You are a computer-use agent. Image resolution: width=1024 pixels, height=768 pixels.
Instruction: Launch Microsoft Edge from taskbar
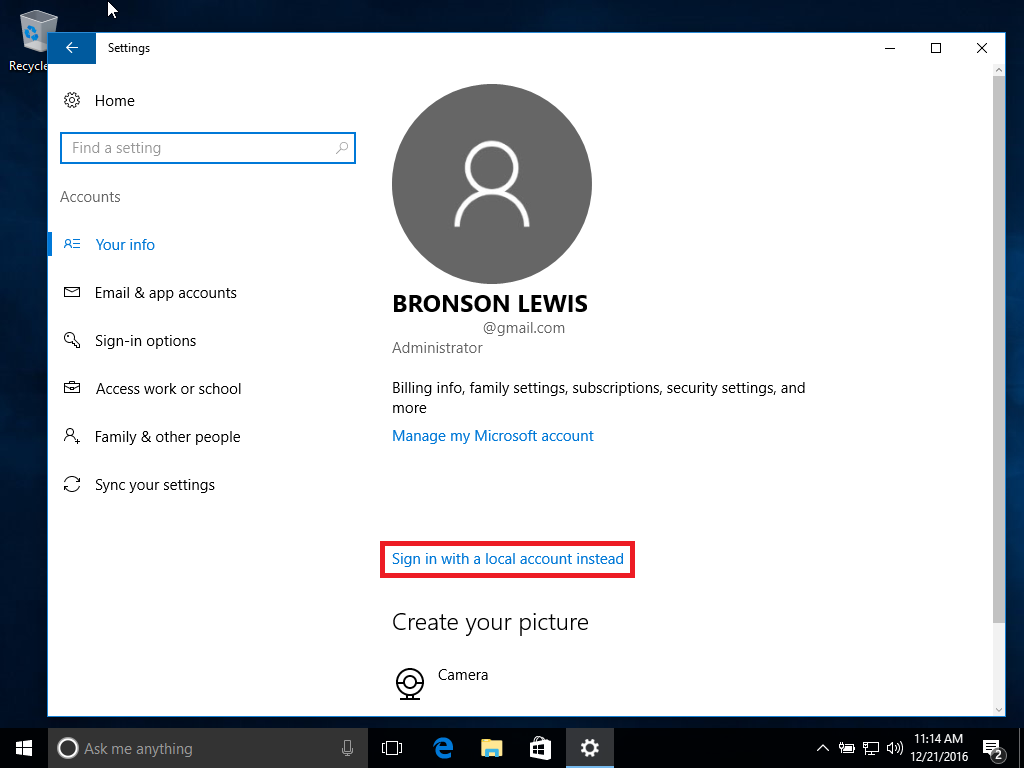tap(443, 748)
